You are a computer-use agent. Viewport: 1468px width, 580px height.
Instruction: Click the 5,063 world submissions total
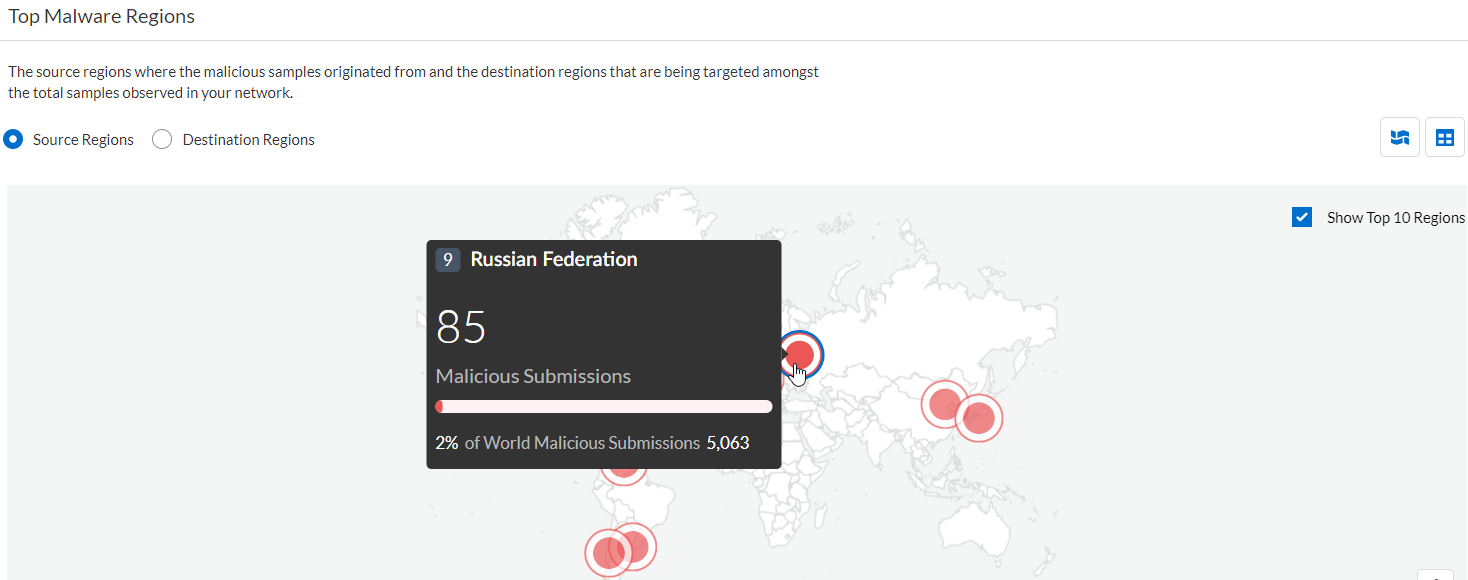point(728,442)
